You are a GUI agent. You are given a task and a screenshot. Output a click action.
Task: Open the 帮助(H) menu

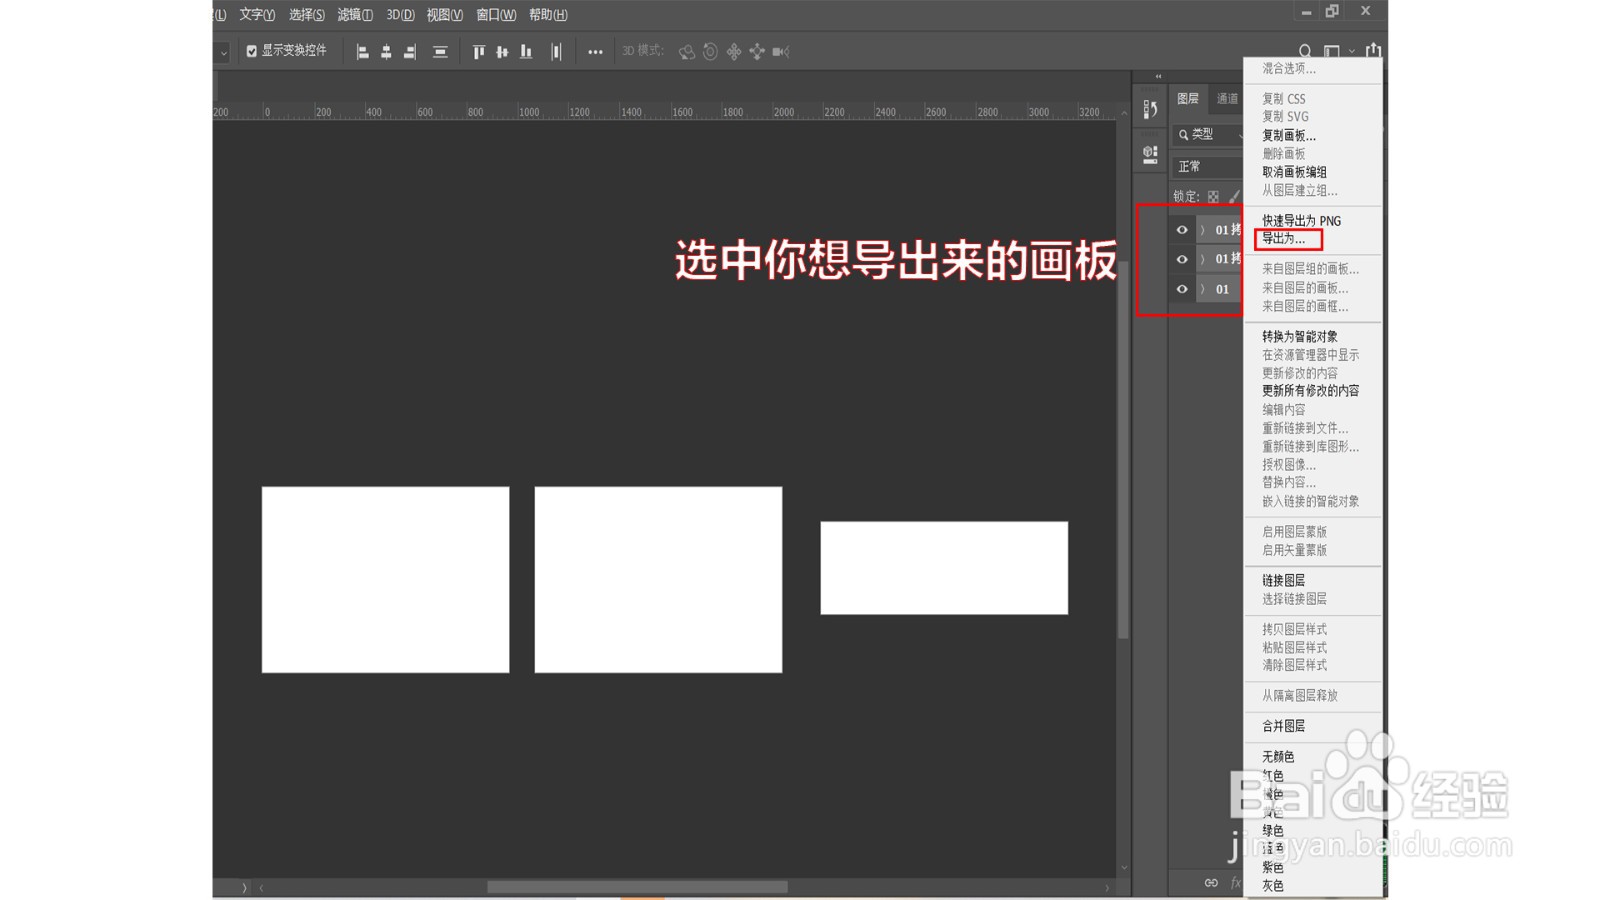(548, 15)
